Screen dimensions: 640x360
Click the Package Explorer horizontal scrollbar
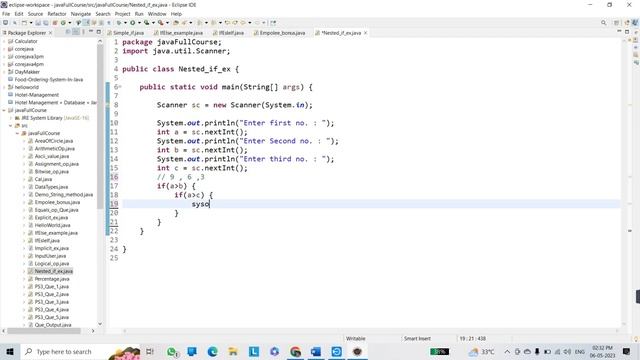coord(44,331)
